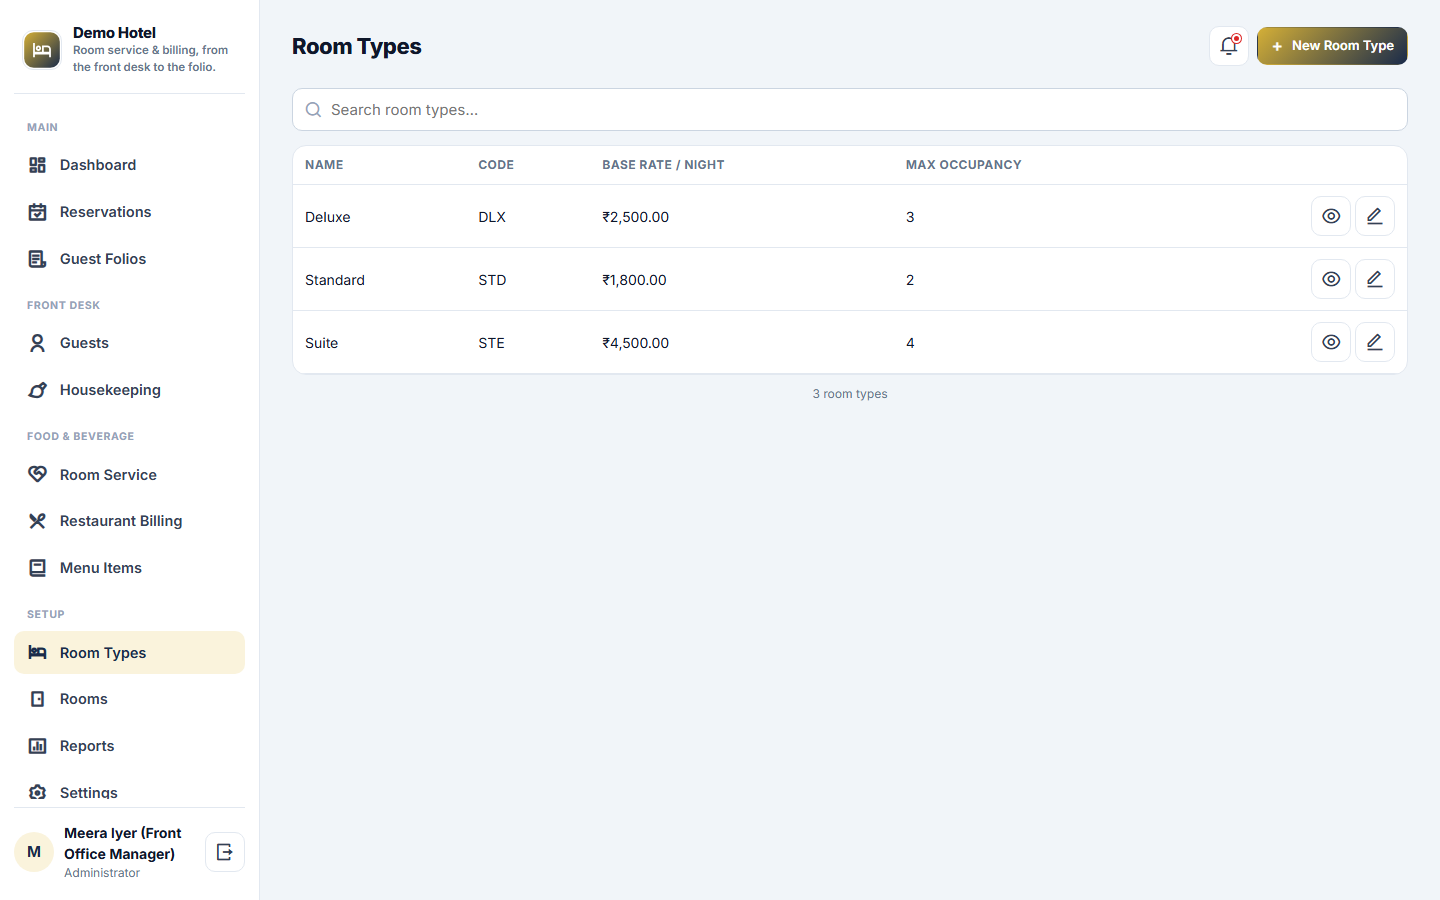
Task: Open Restaurant Billing
Action: coord(129,521)
